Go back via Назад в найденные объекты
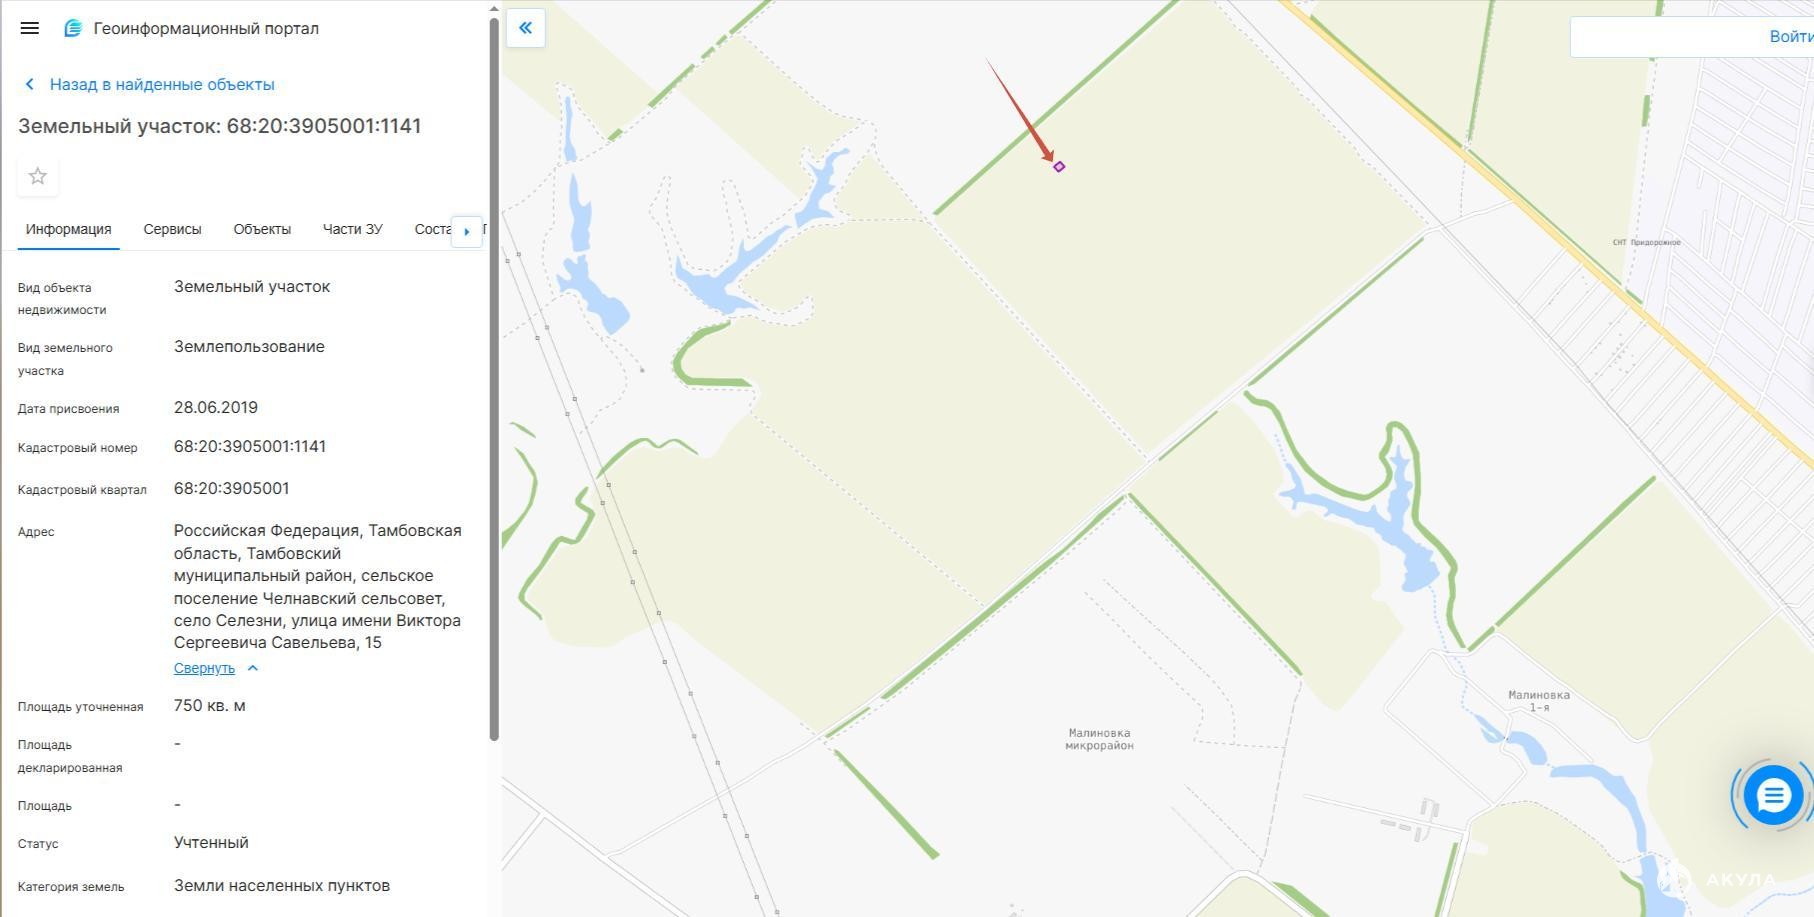The image size is (1814, 917). coord(162,84)
